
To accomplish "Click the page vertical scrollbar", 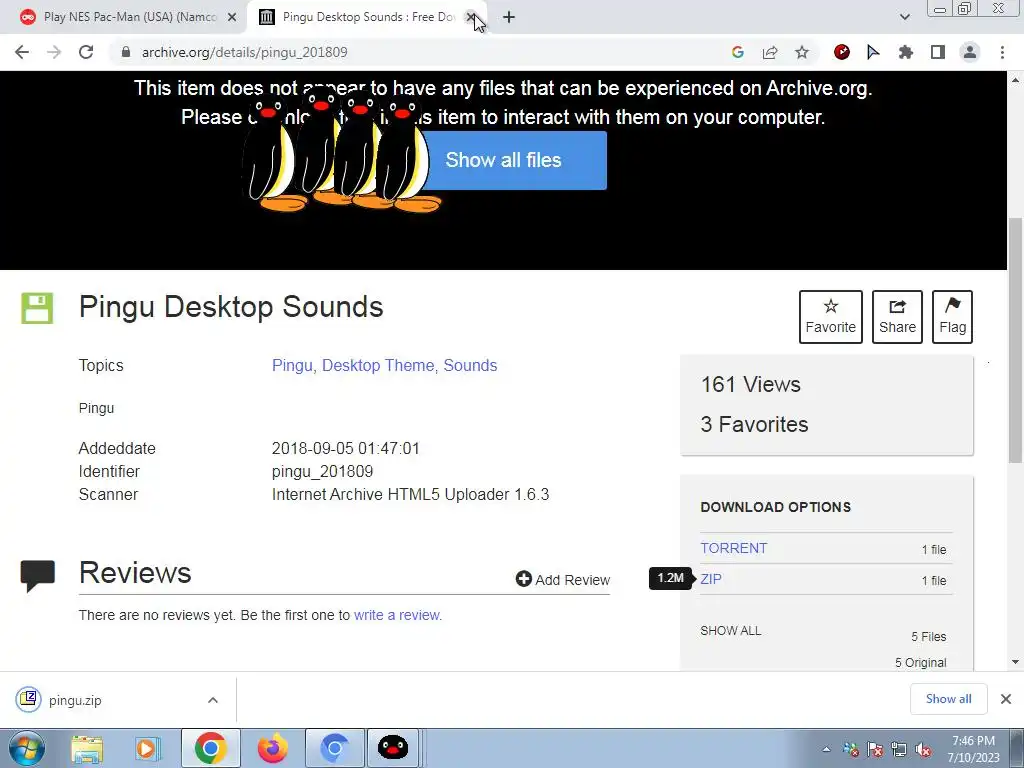I will [1016, 340].
